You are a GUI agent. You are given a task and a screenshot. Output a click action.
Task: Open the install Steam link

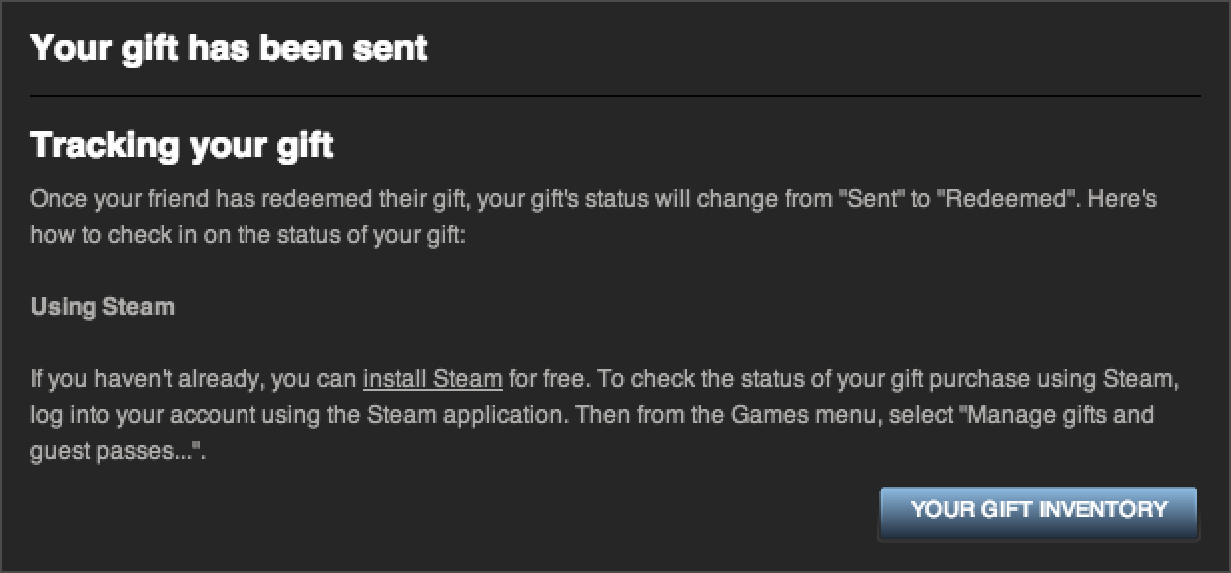coord(432,379)
